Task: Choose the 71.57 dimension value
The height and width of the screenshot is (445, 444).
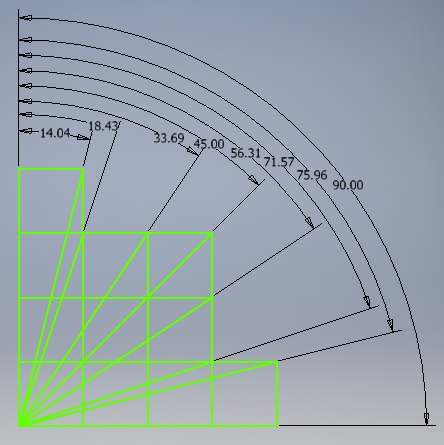Action: point(279,162)
